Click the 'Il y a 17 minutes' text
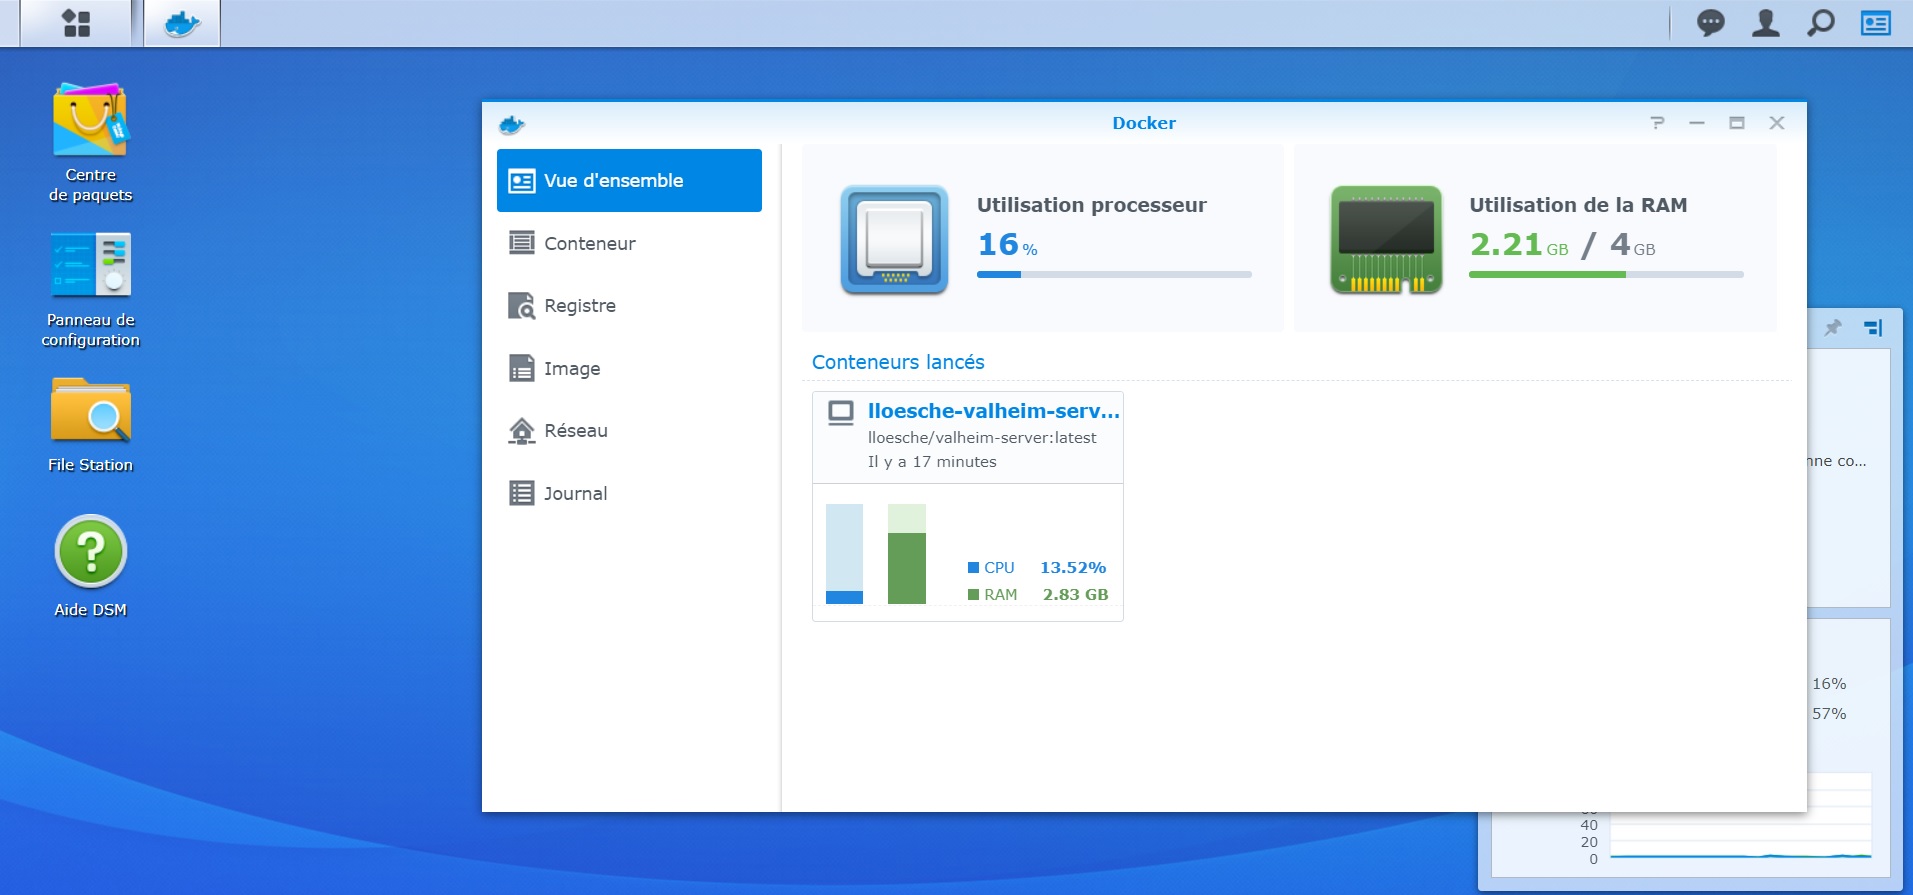Screen dimensions: 1913x895 (932, 462)
